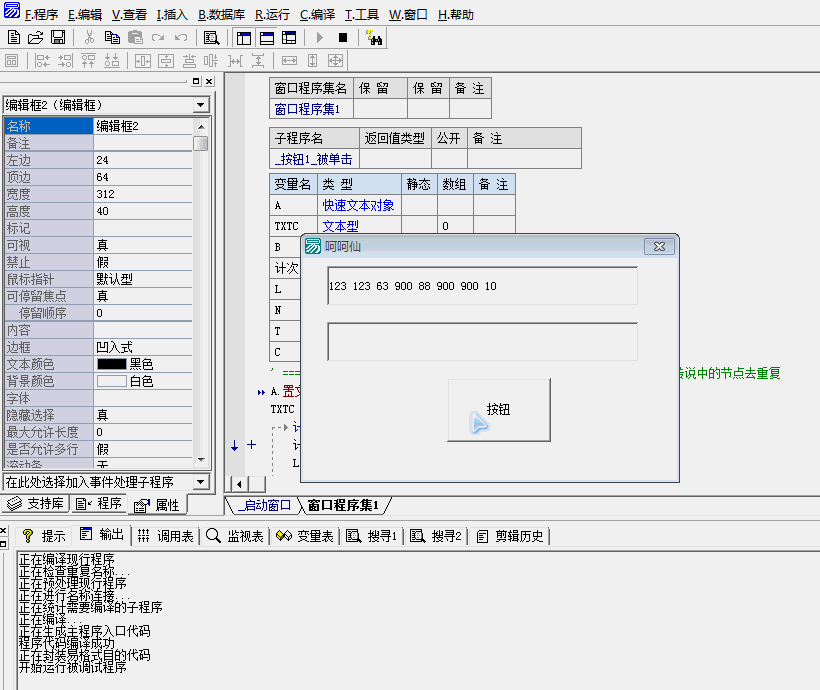
Task: Switch to the _启动窗口 editor tab
Action: coord(264,505)
